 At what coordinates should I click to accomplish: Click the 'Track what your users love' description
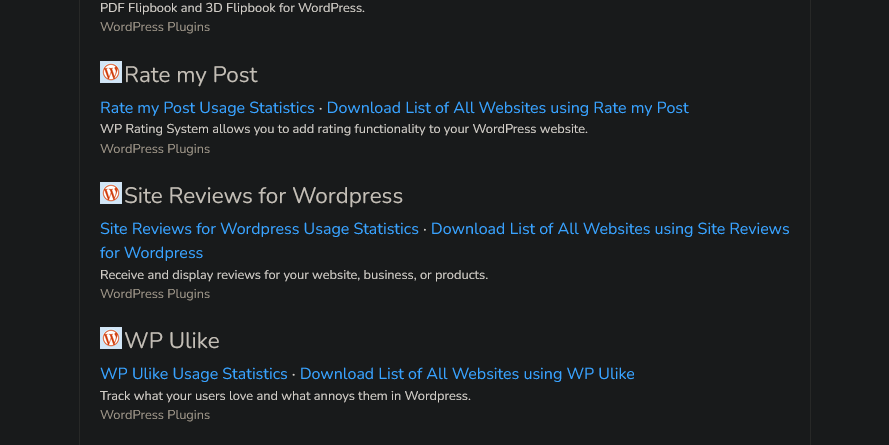click(285, 396)
